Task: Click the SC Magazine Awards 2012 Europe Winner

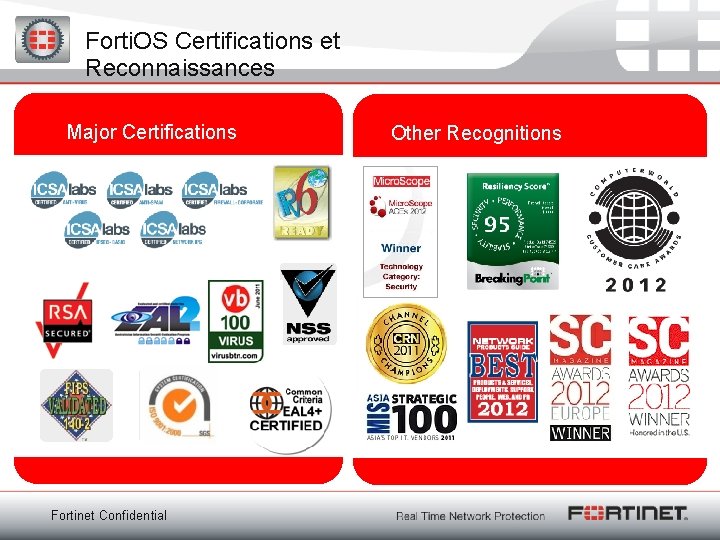Action: [x=580, y=377]
